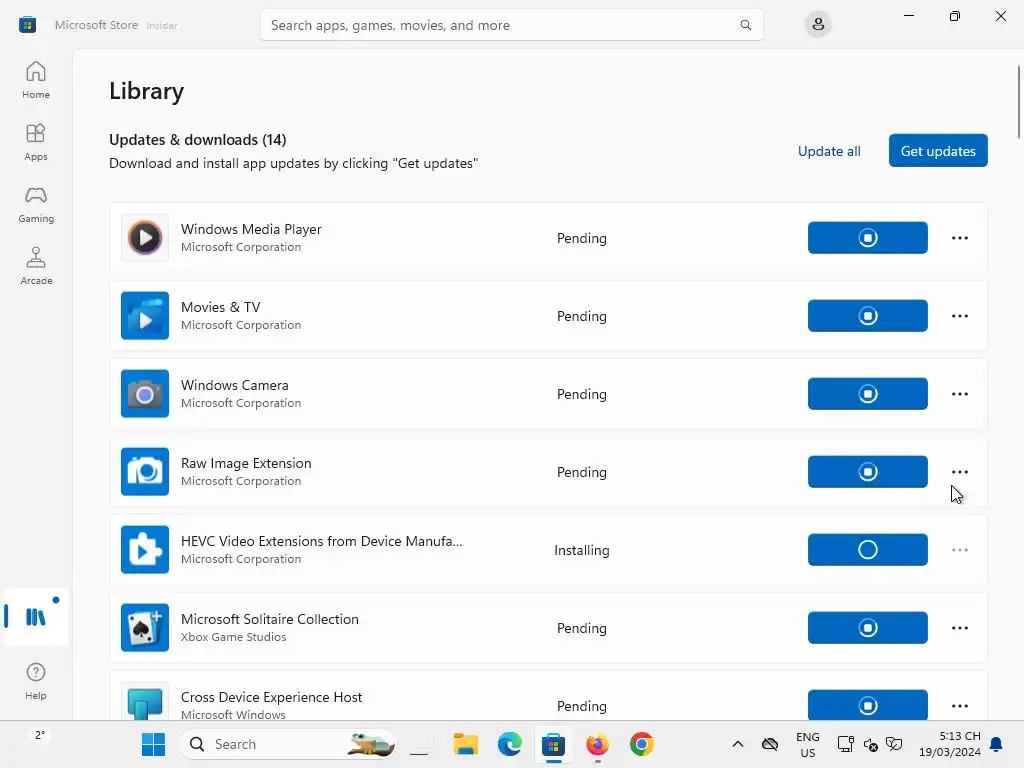Open more options for HEVC Video Extensions

[x=959, y=550]
